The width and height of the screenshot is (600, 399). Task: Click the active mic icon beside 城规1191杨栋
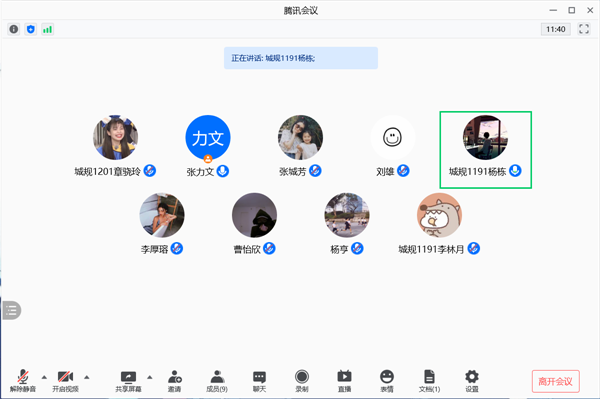click(x=515, y=171)
